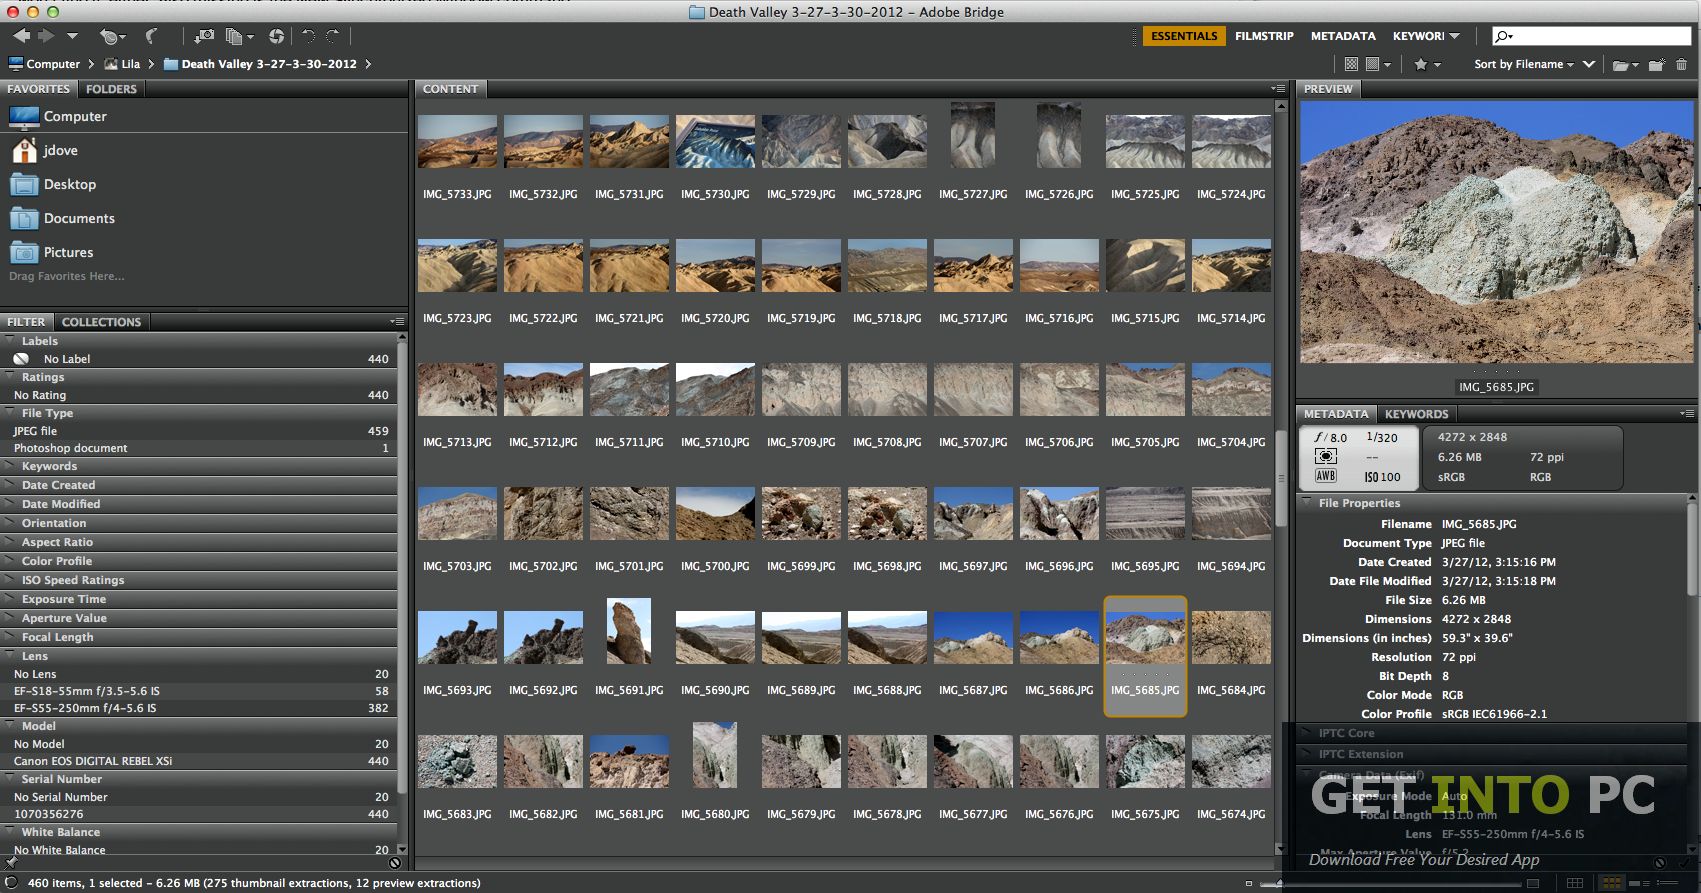Click the keep-filter pin icon

(x=11, y=862)
